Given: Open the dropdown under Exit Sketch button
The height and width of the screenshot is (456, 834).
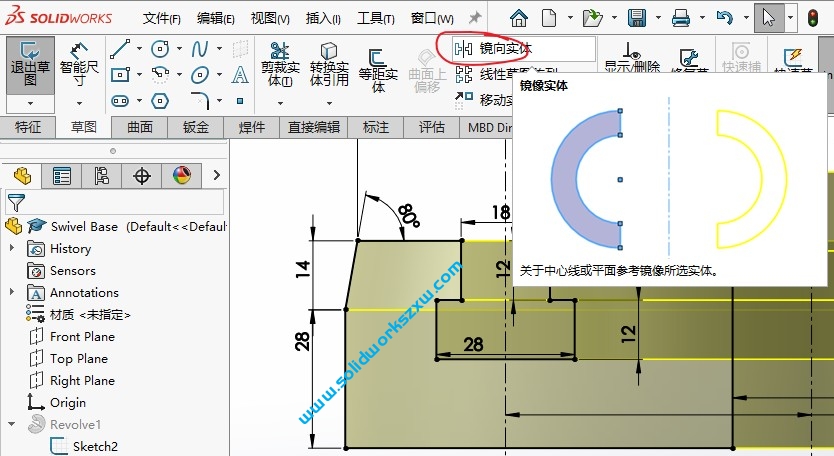Looking at the screenshot, I should point(30,103).
